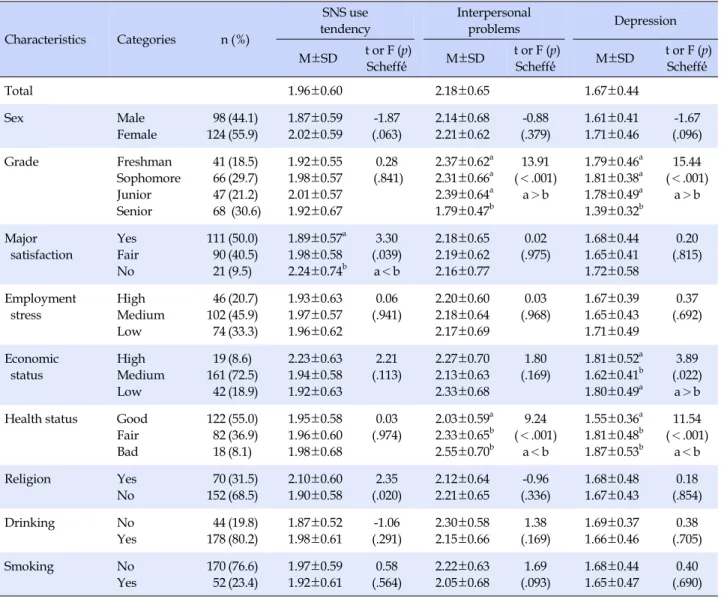Select the F value 3.89 for economic status
727x599 pixels.
pos(687,359)
